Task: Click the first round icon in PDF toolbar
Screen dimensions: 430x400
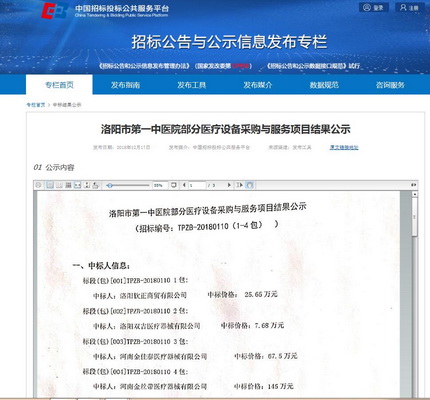Action: click(x=39, y=185)
